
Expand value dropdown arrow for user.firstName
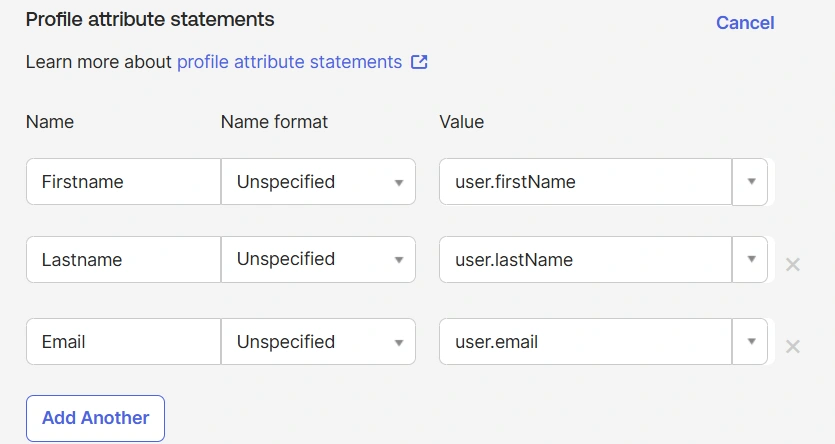(750, 182)
